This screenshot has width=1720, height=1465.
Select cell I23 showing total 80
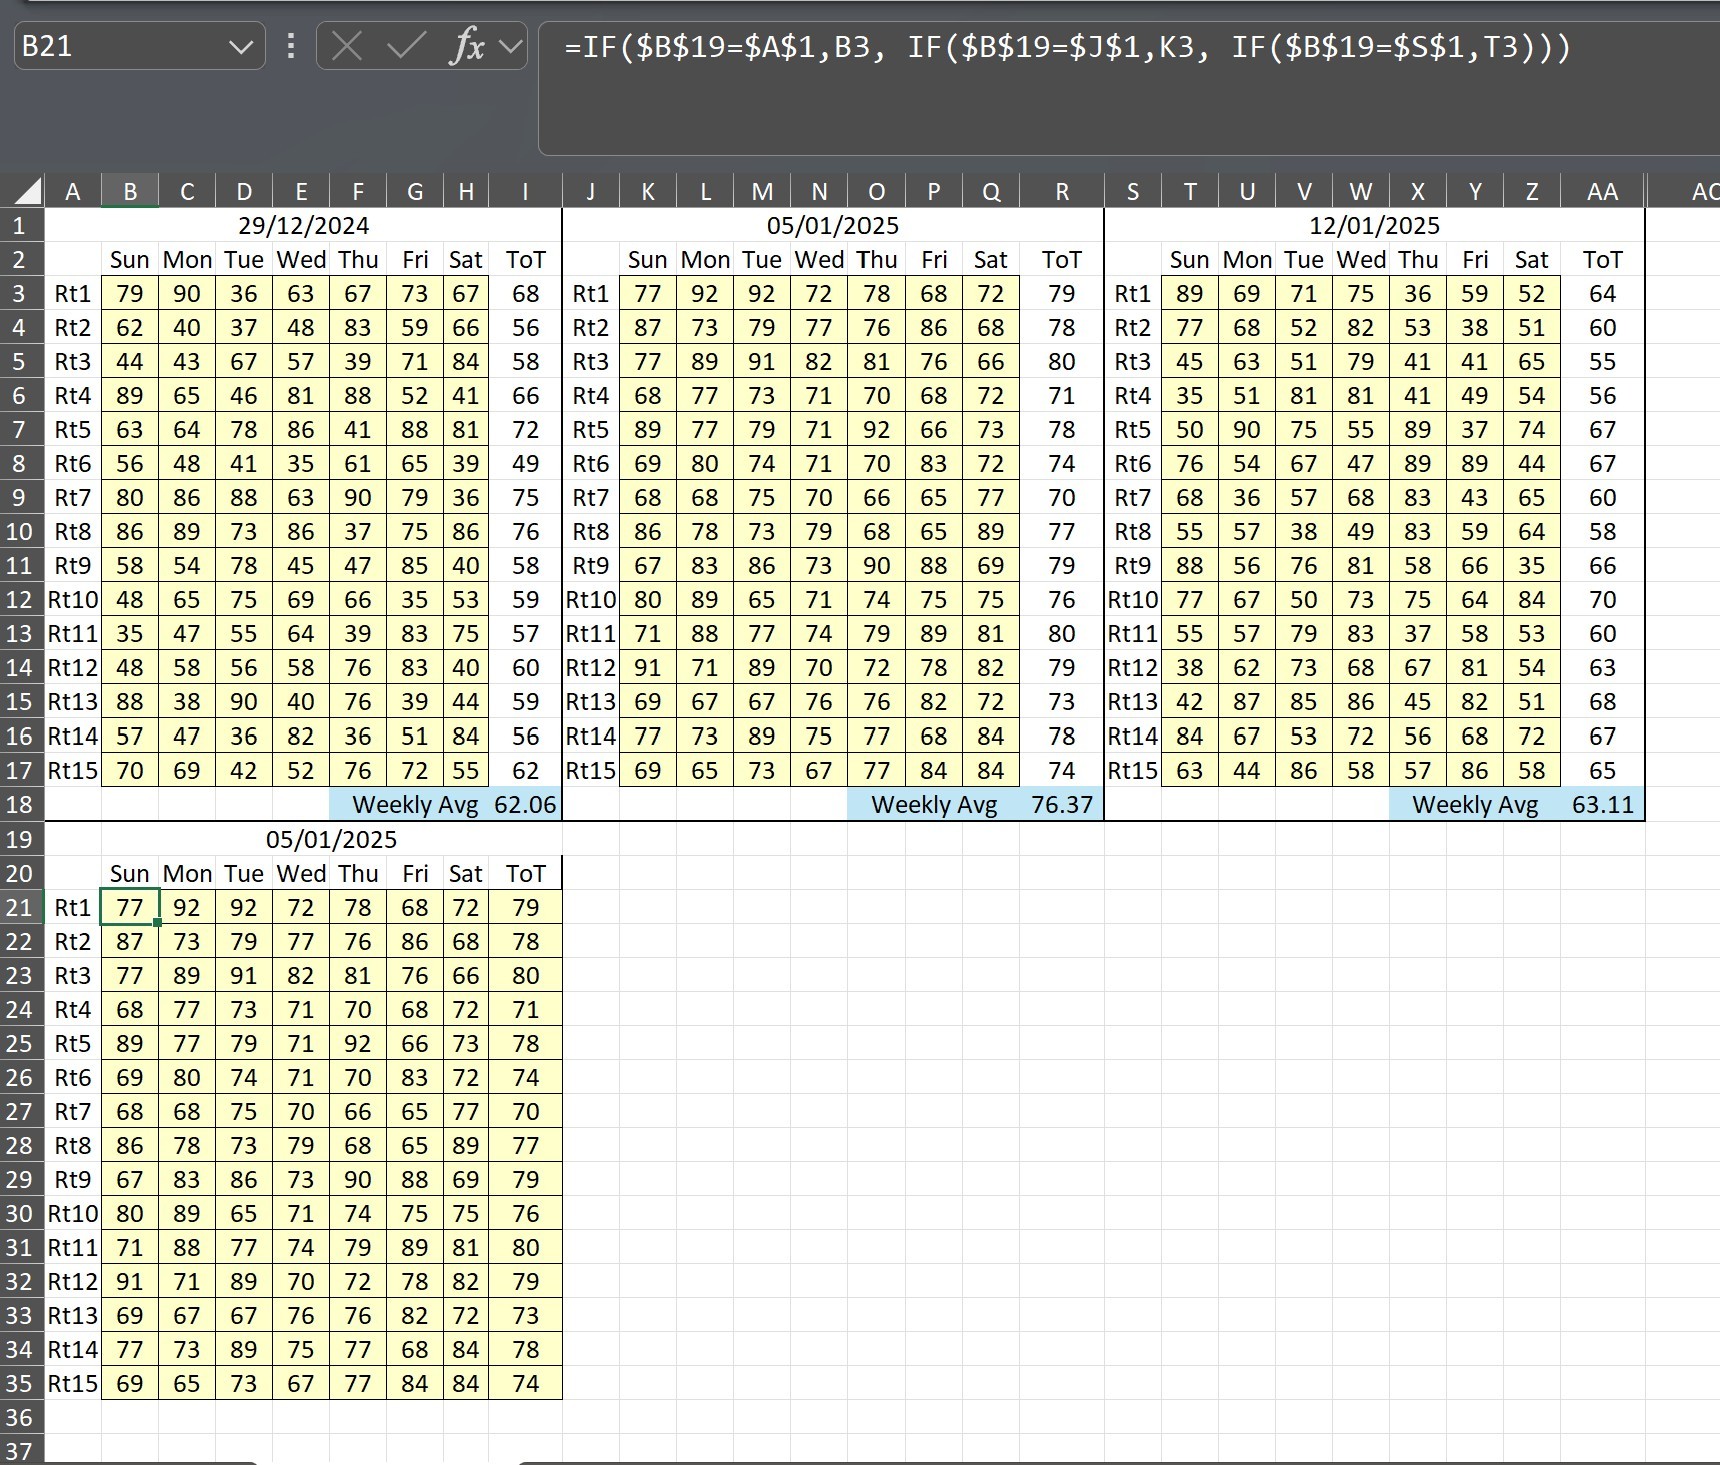(x=525, y=975)
